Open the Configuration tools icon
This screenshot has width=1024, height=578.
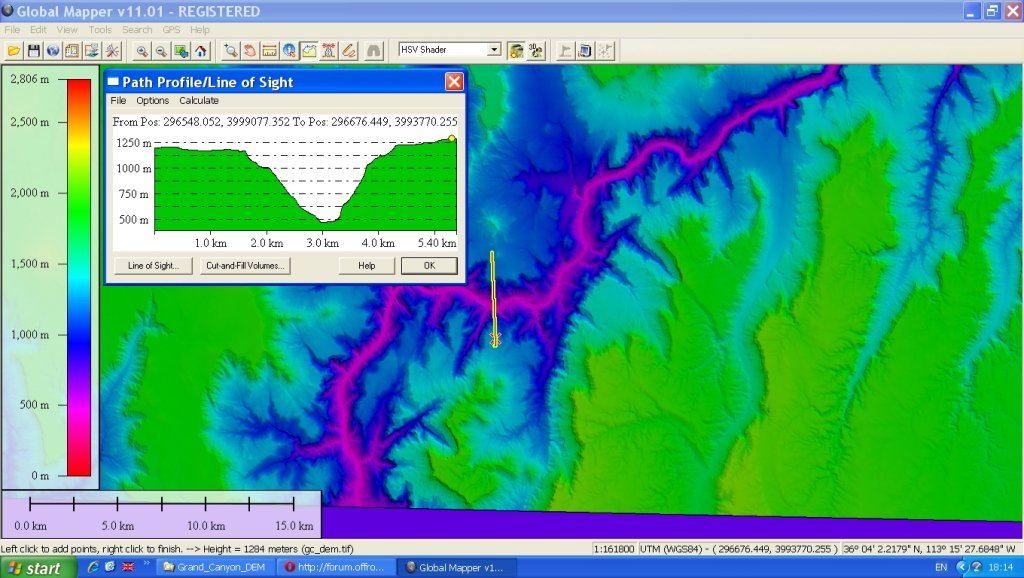coord(111,50)
